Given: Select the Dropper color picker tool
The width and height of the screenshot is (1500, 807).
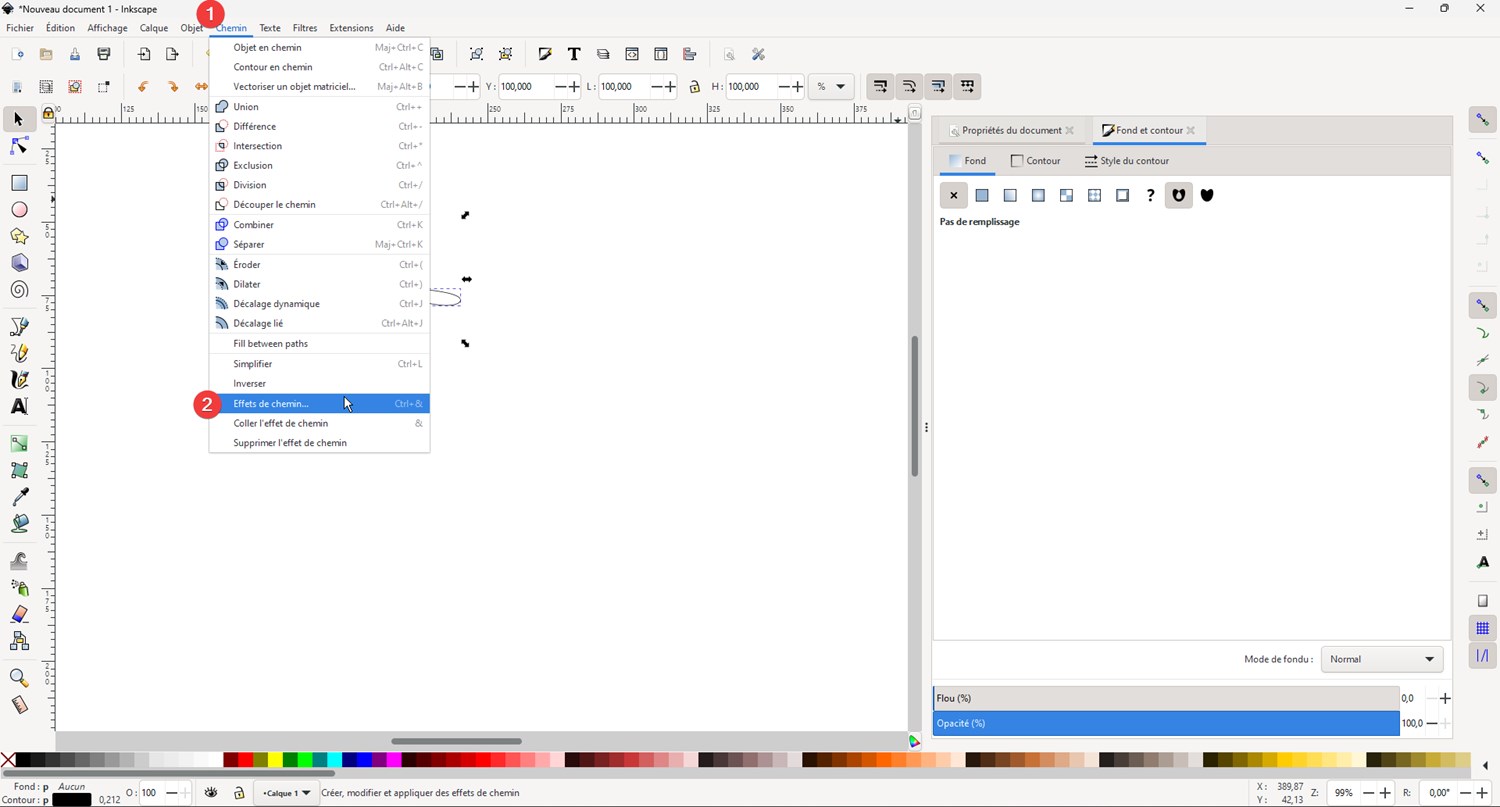Looking at the screenshot, I should coord(18,497).
